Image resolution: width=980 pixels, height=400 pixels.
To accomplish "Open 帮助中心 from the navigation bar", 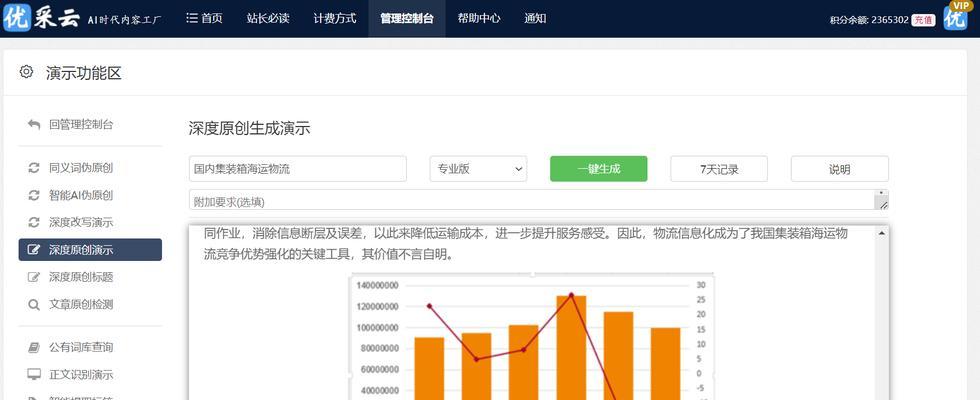I will (x=479, y=18).
